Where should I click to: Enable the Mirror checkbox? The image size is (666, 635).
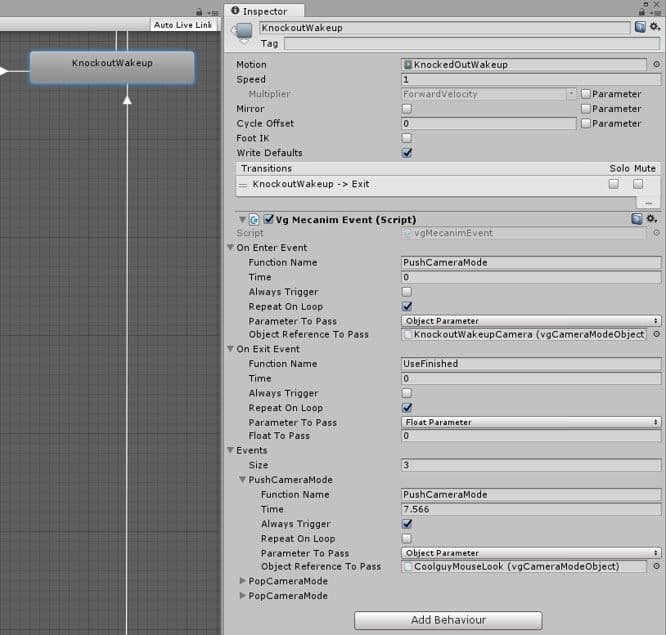tap(407, 109)
